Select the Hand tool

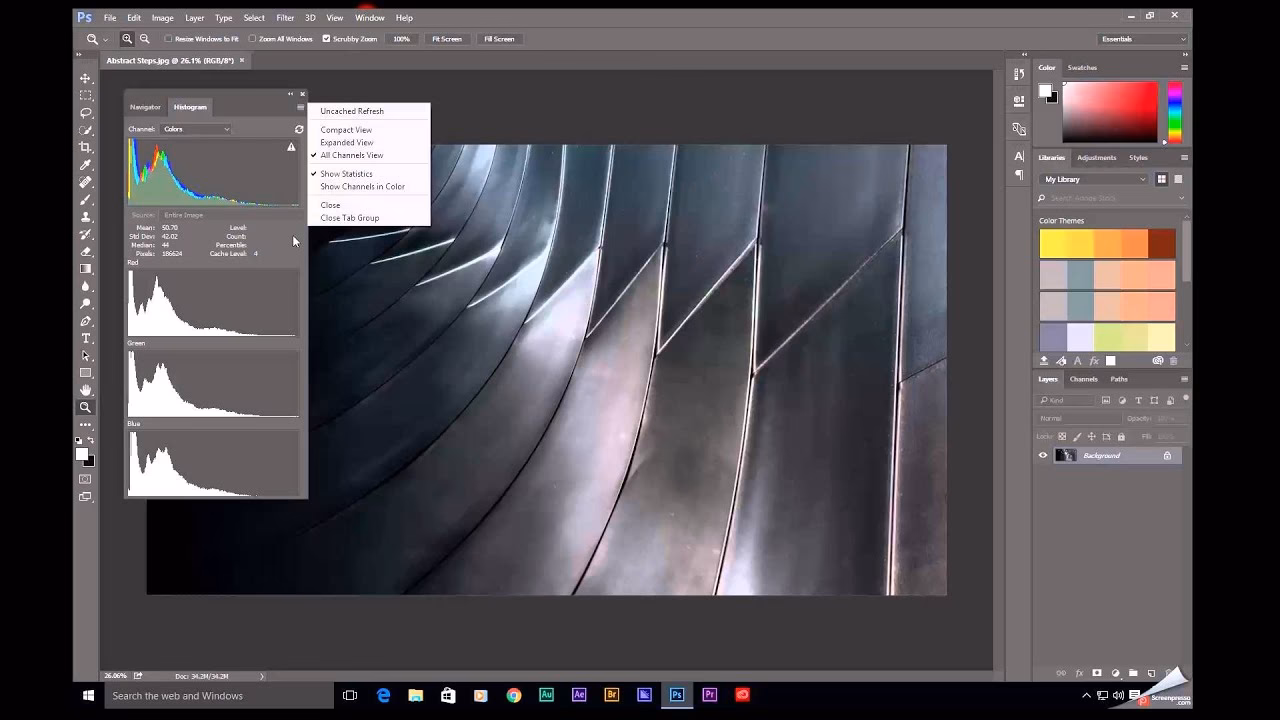click(x=86, y=390)
